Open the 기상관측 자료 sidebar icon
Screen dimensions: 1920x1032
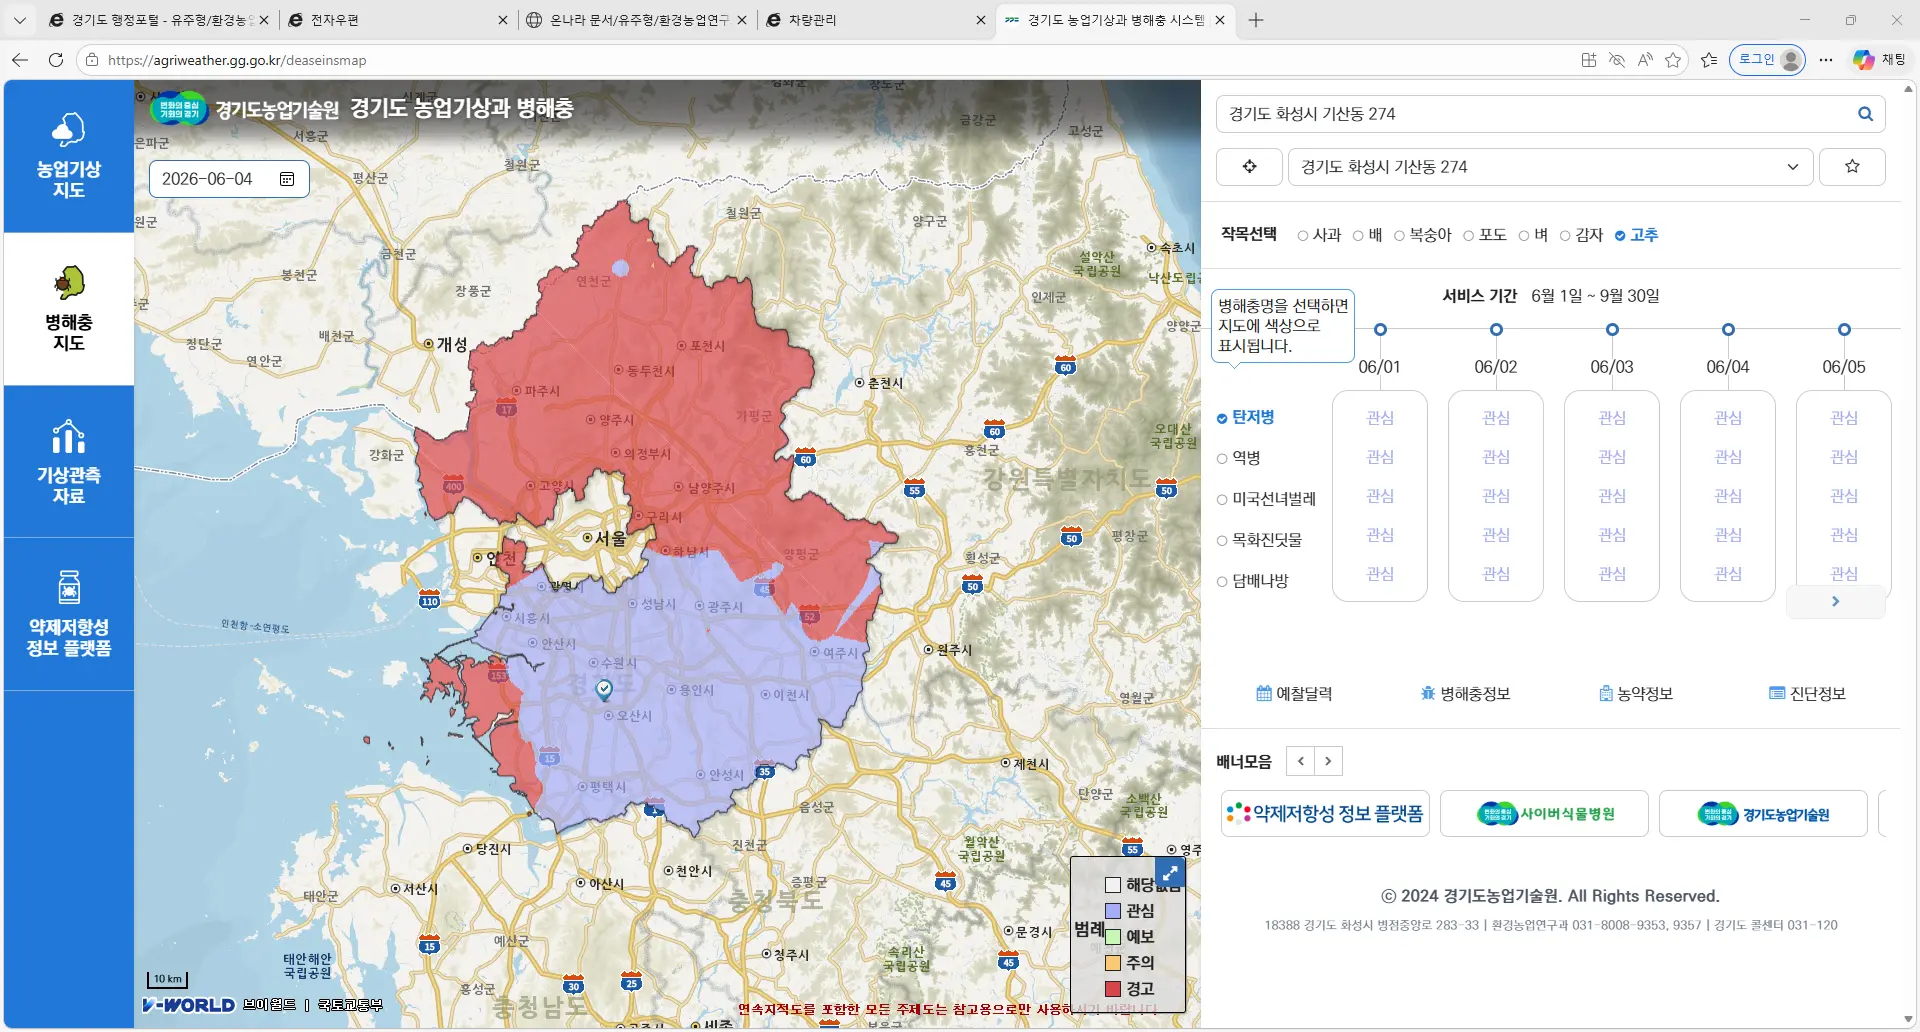point(69,462)
